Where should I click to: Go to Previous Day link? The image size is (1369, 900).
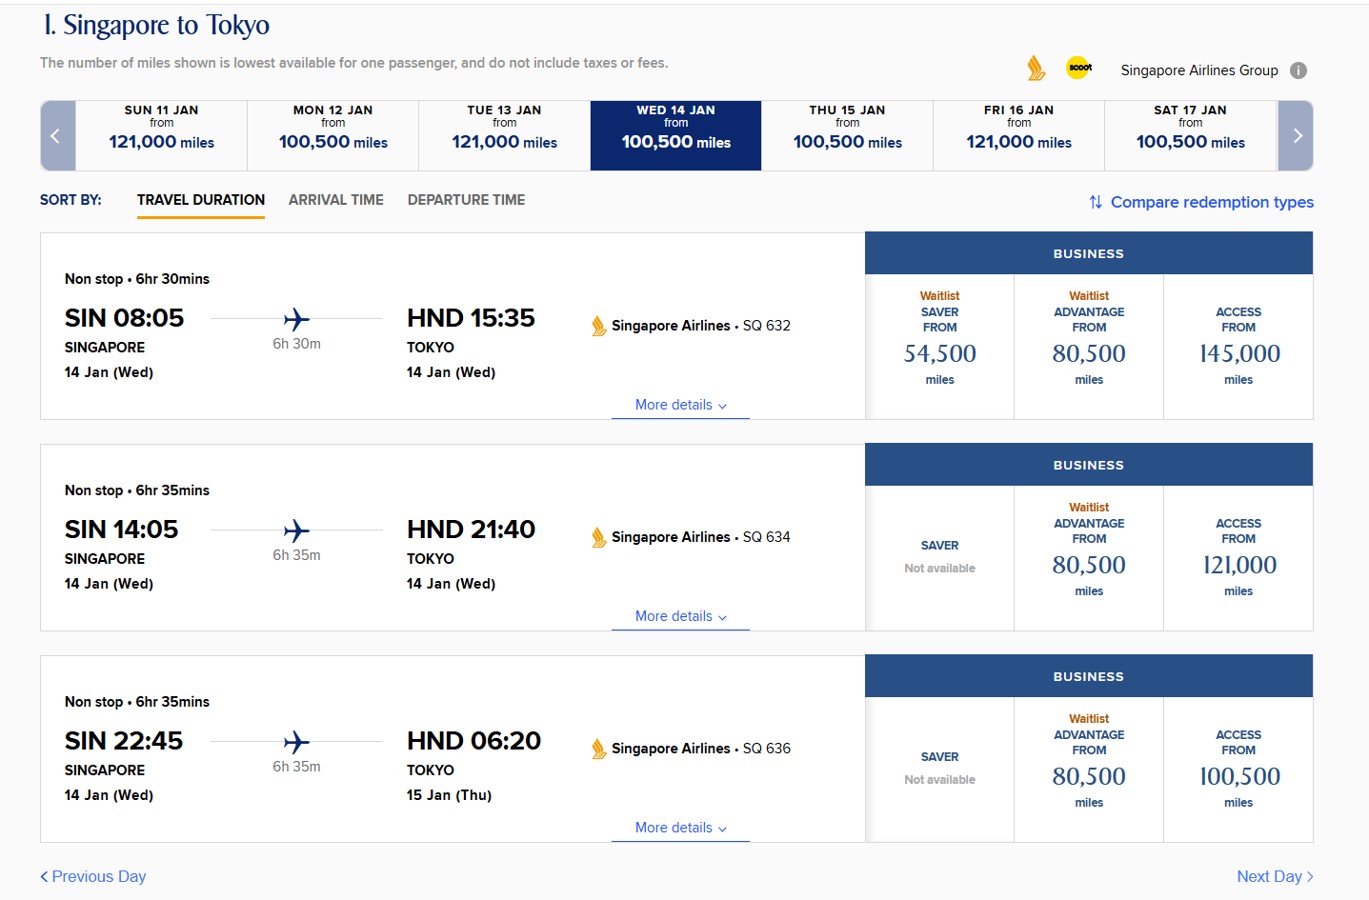pos(93,877)
